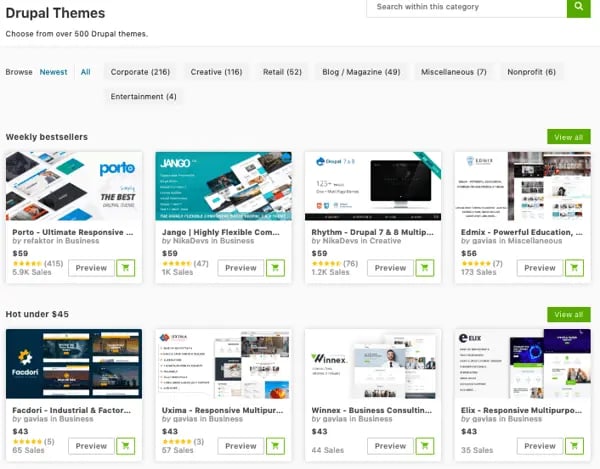The width and height of the screenshot is (600, 469).
Task: Add Facdori theme to cart
Action: [x=126, y=446]
